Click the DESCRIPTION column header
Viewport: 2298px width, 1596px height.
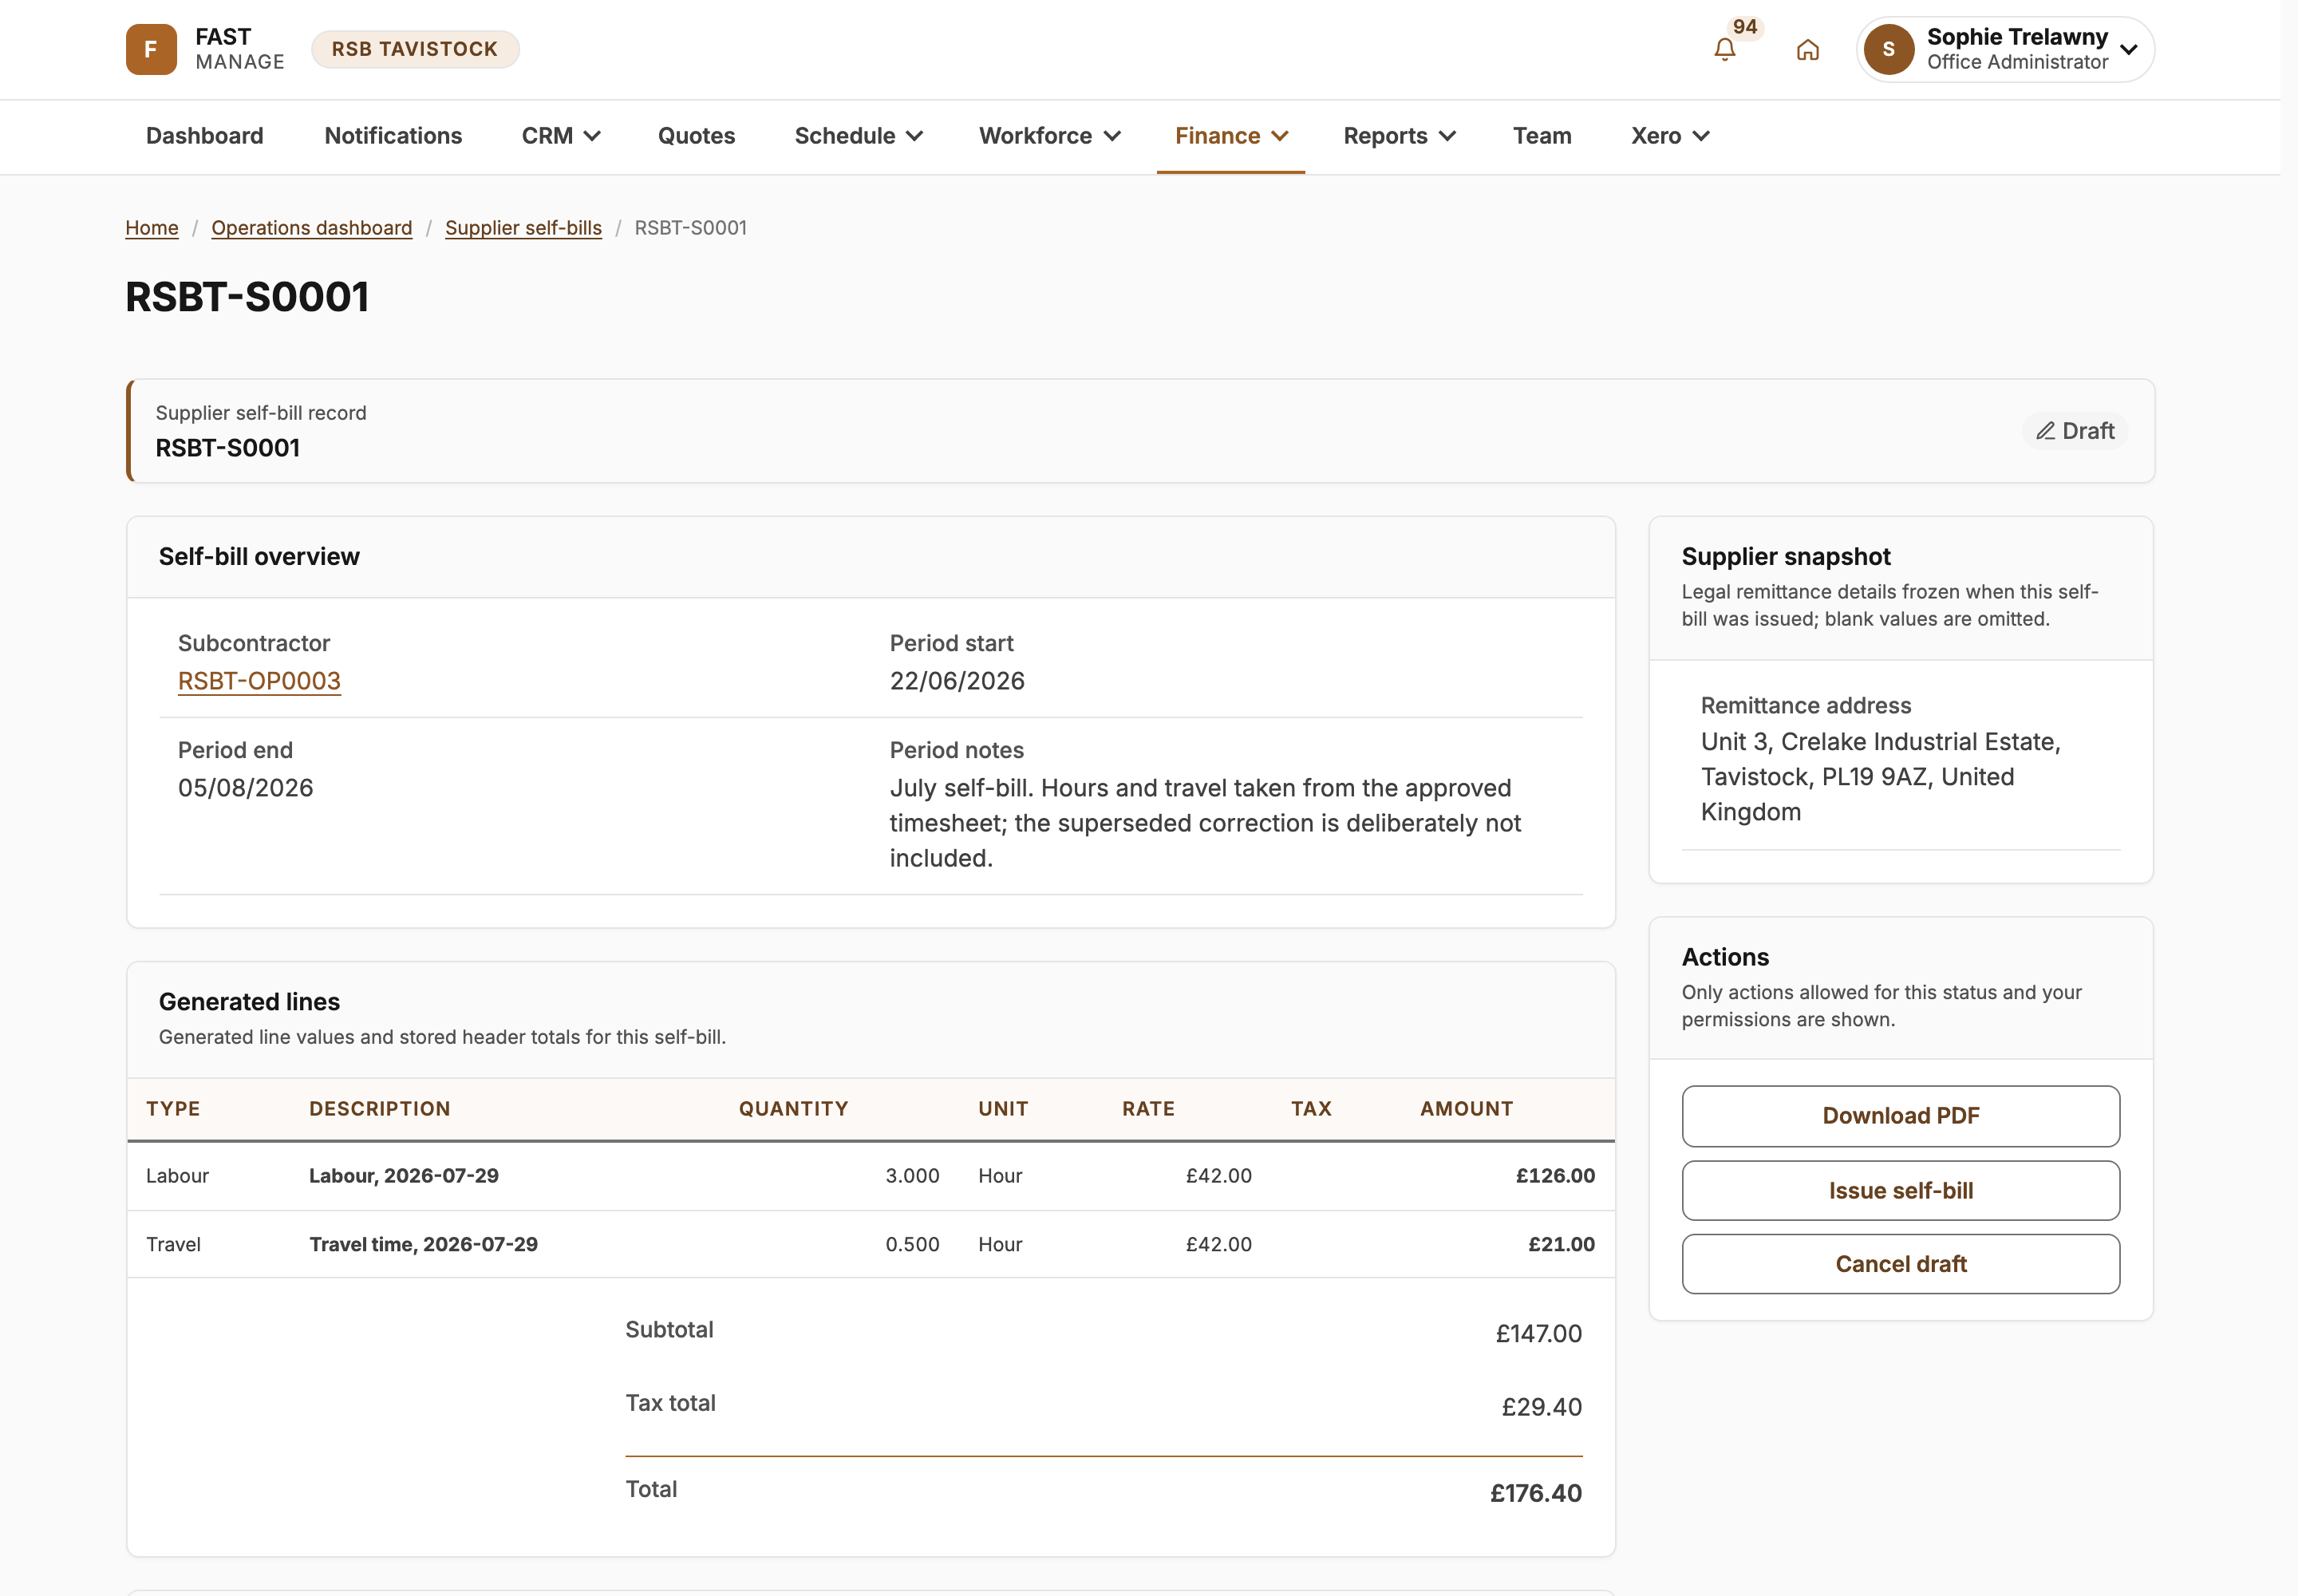[x=380, y=1109]
